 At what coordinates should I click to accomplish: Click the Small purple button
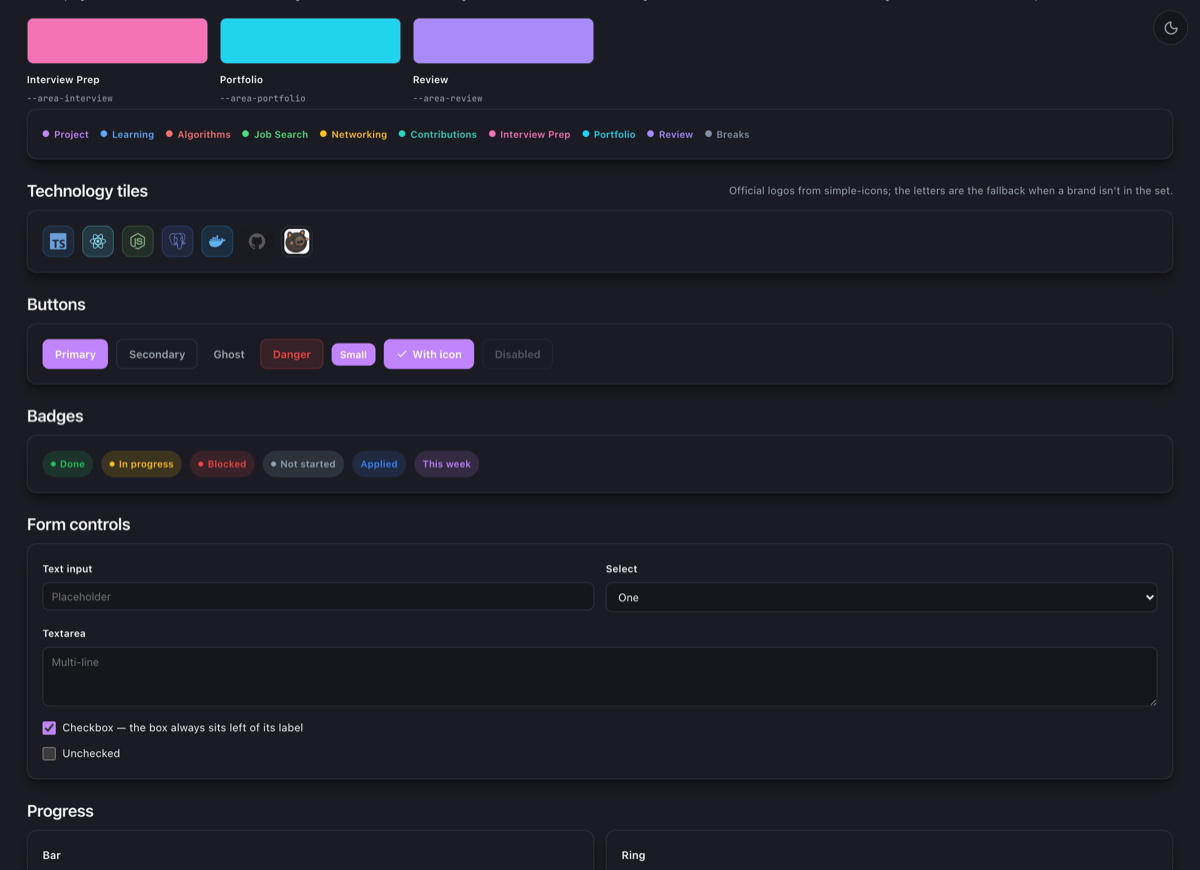(x=353, y=354)
